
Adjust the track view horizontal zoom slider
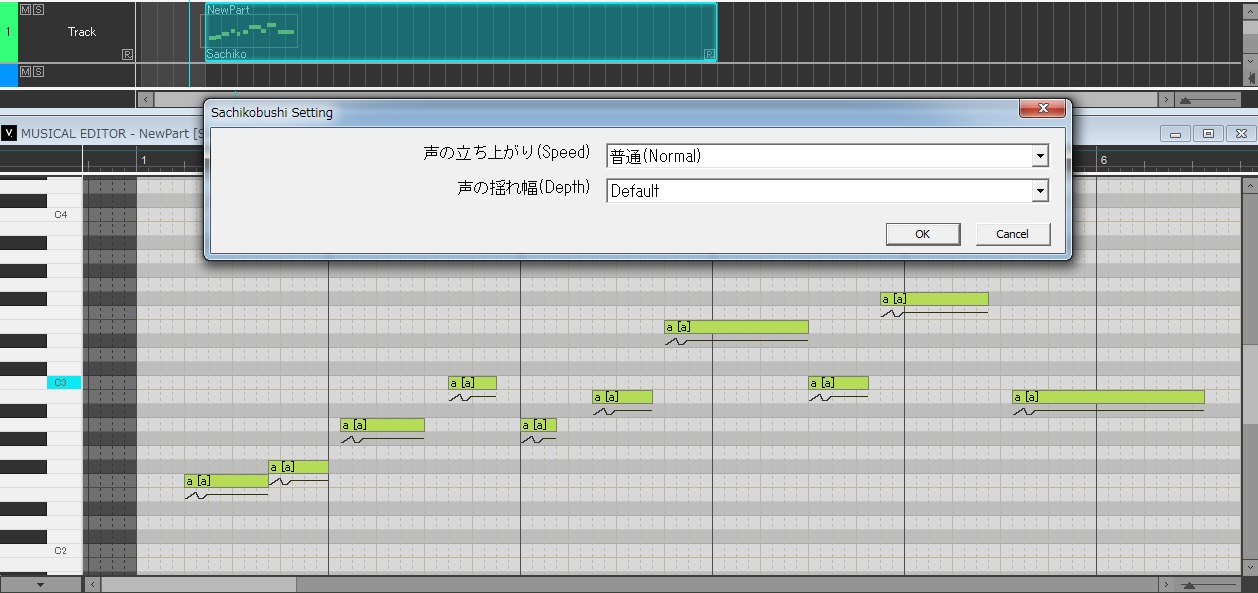[x=1208, y=100]
